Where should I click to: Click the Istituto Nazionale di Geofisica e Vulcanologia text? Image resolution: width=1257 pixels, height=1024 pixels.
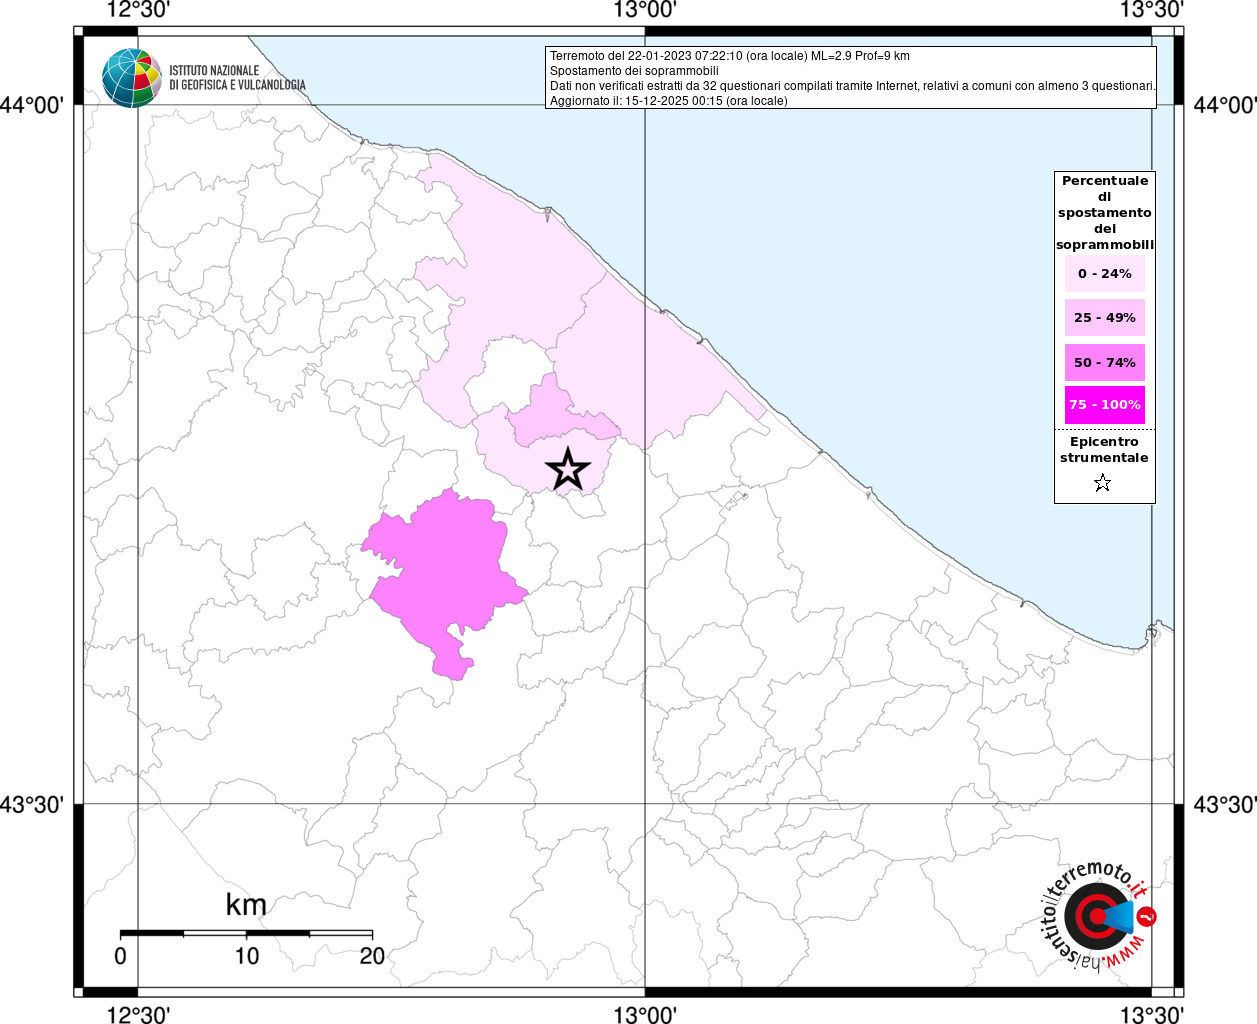[x=236, y=78]
